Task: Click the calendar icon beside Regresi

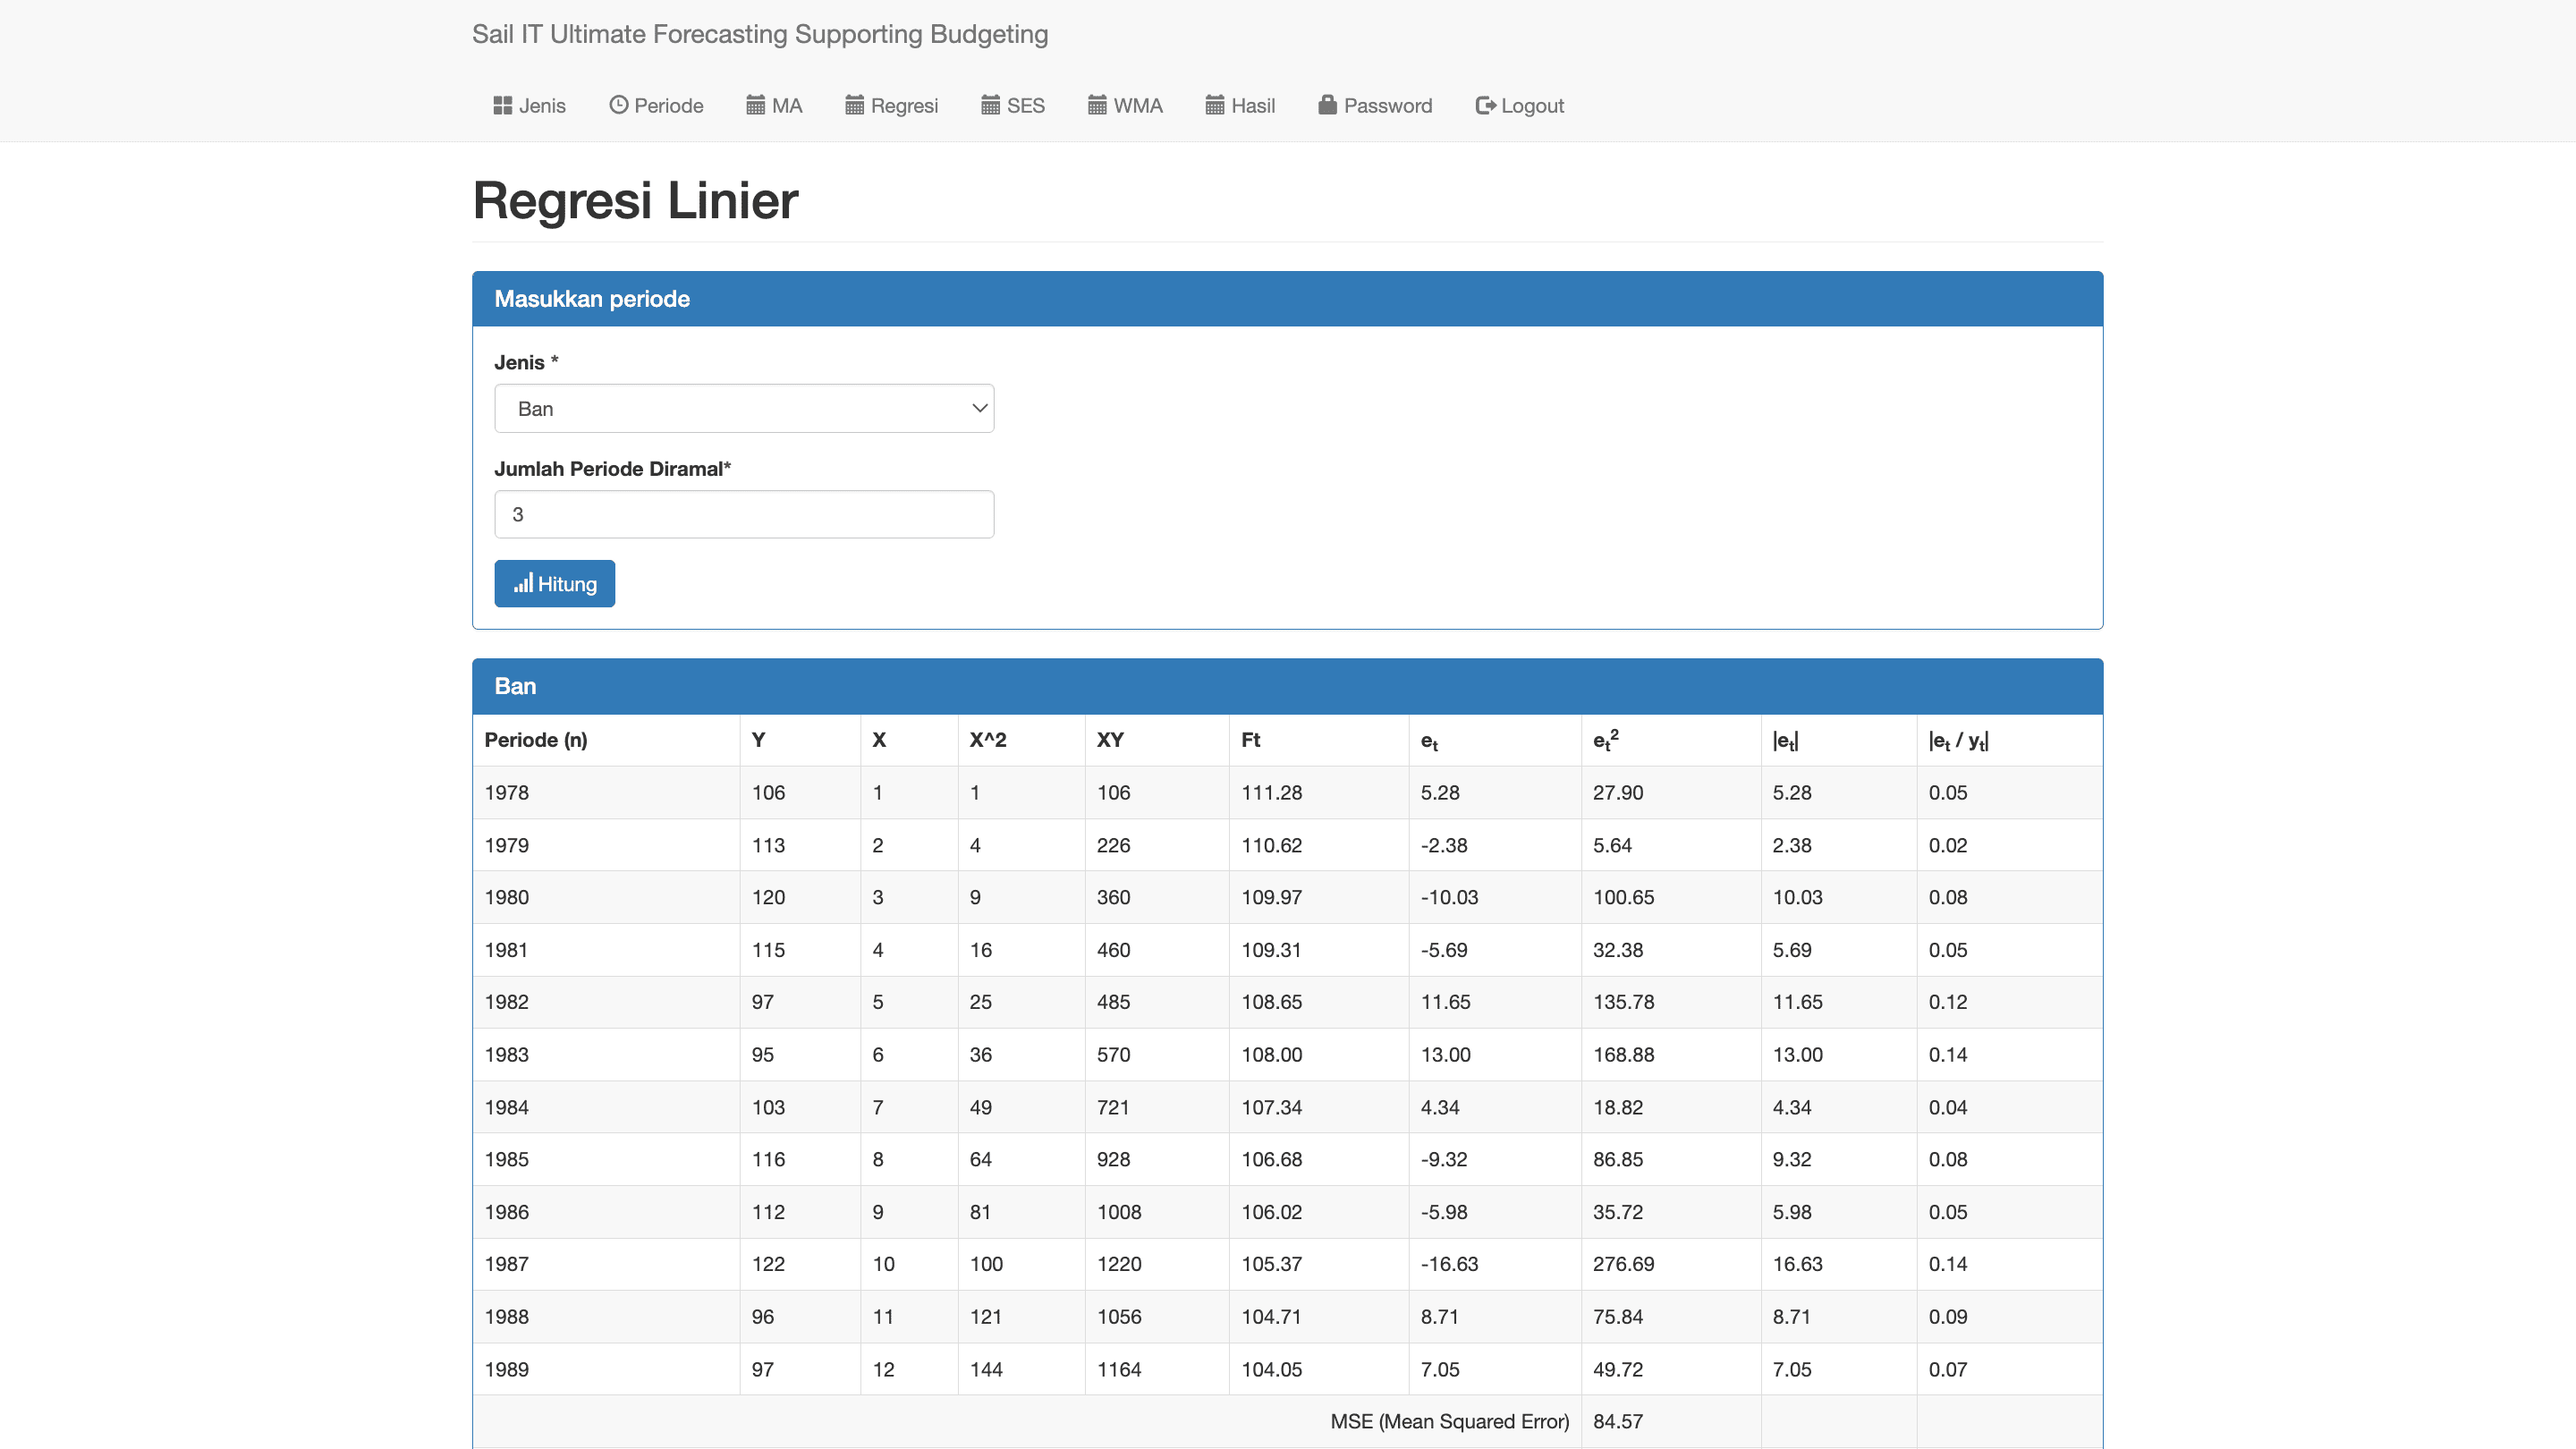Action: point(854,105)
